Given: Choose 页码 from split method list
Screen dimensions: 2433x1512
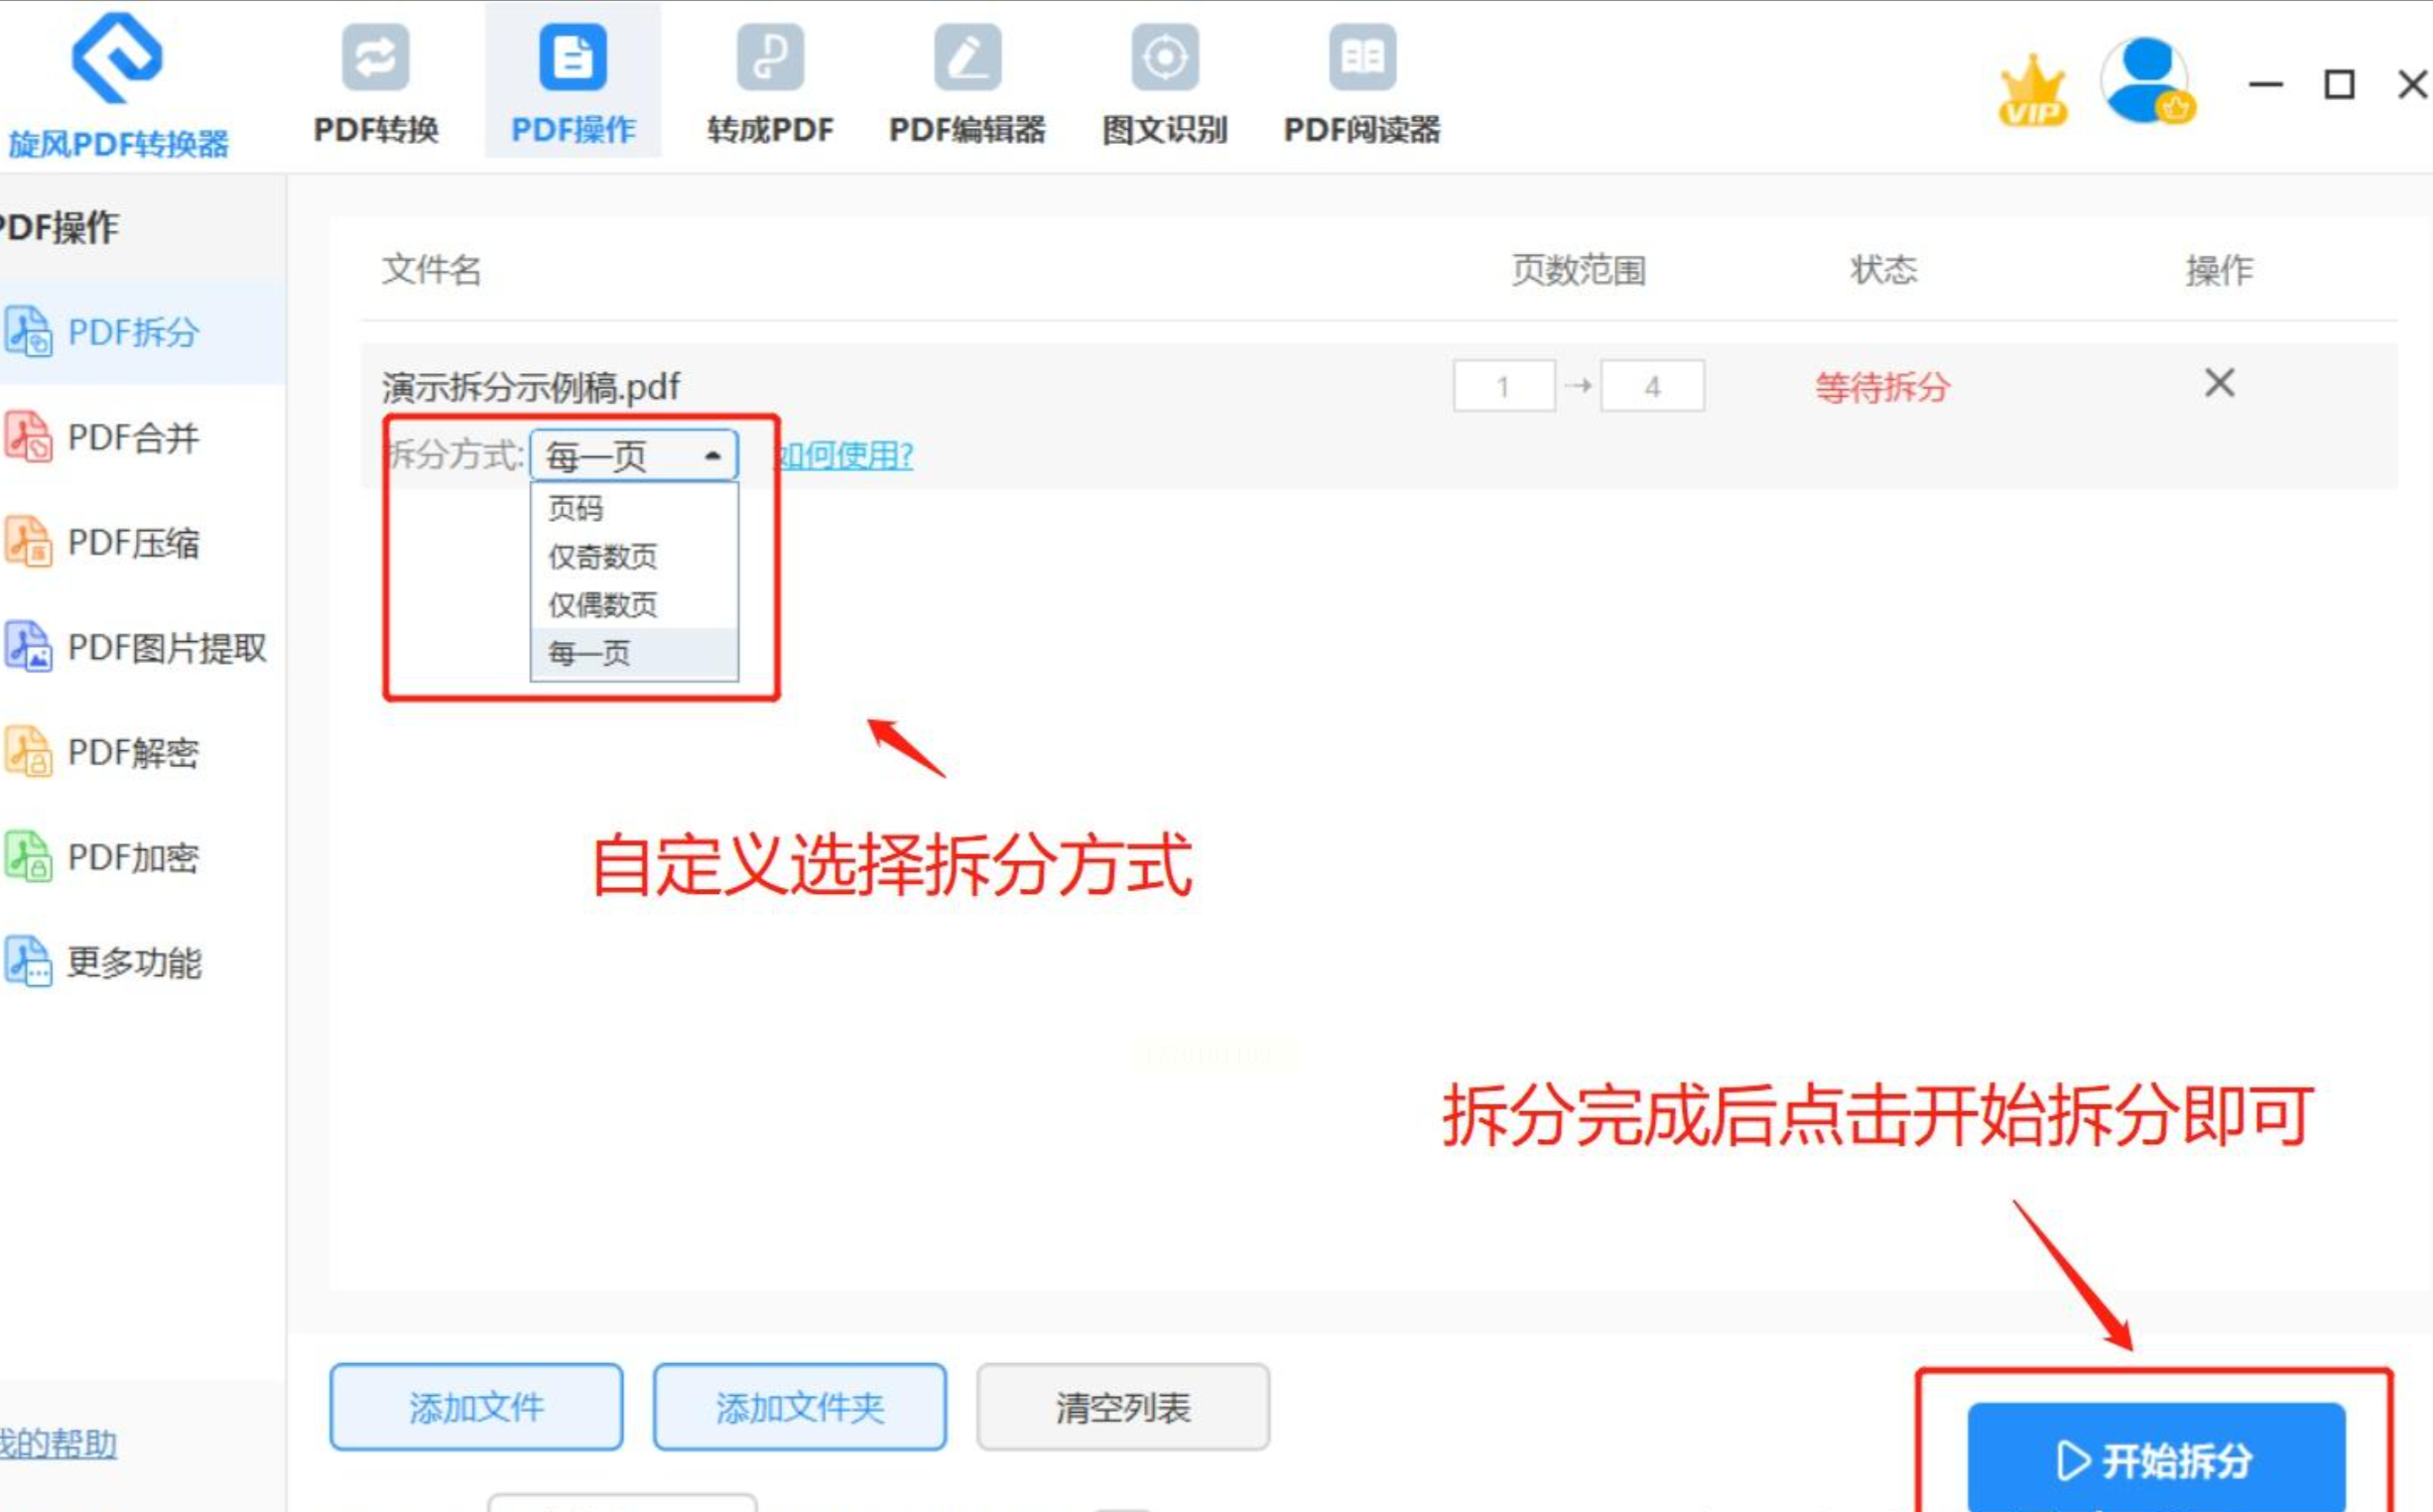Looking at the screenshot, I should 576,508.
